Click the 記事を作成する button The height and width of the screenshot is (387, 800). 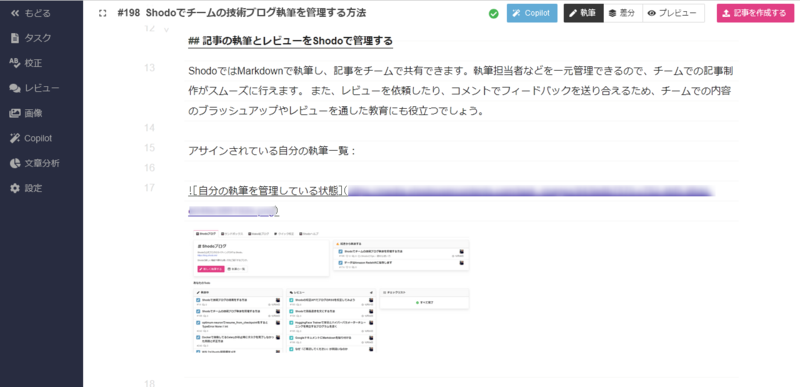point(755,13)
